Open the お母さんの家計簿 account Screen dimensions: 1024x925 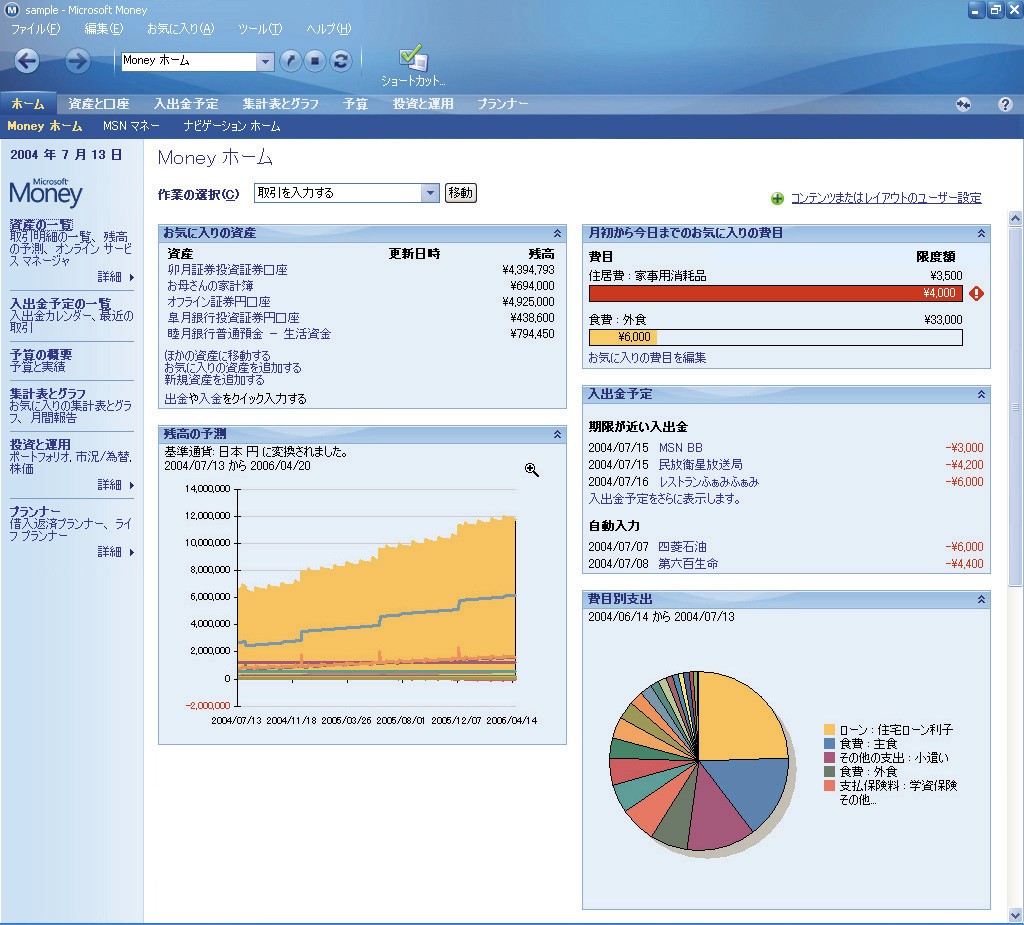click(x=210, y=285)
